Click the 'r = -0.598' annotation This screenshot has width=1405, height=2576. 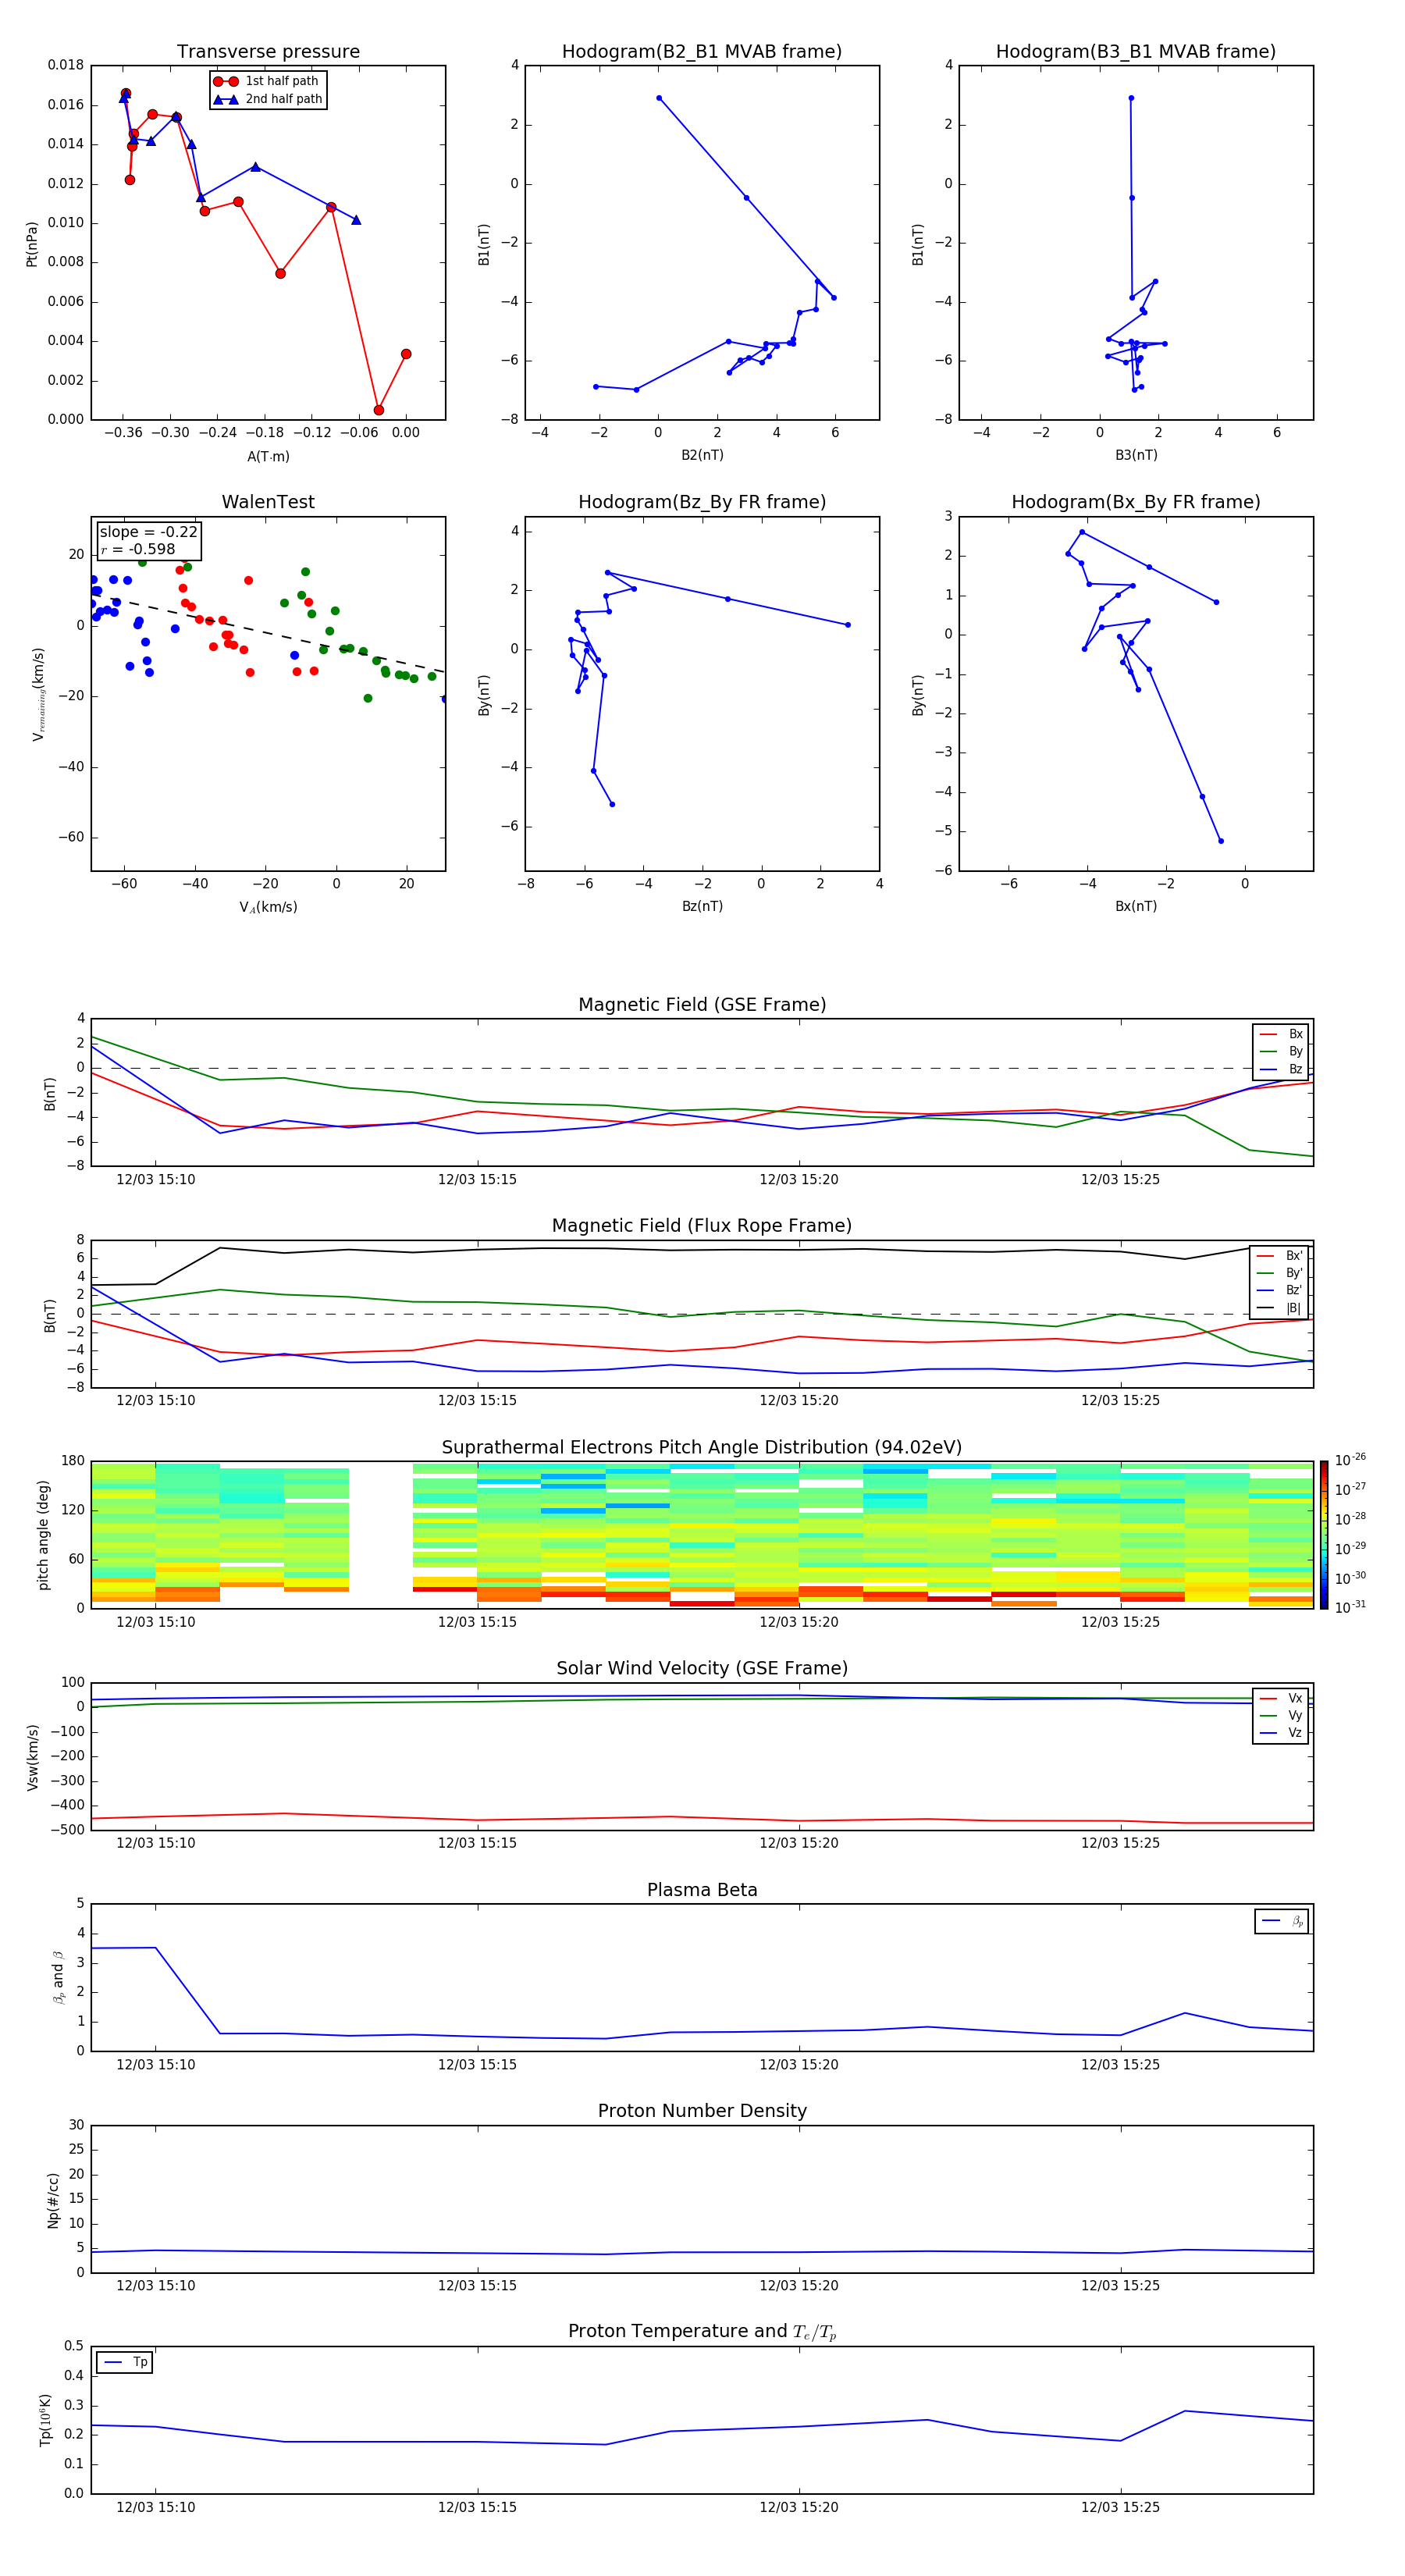[x=138, y=549]
